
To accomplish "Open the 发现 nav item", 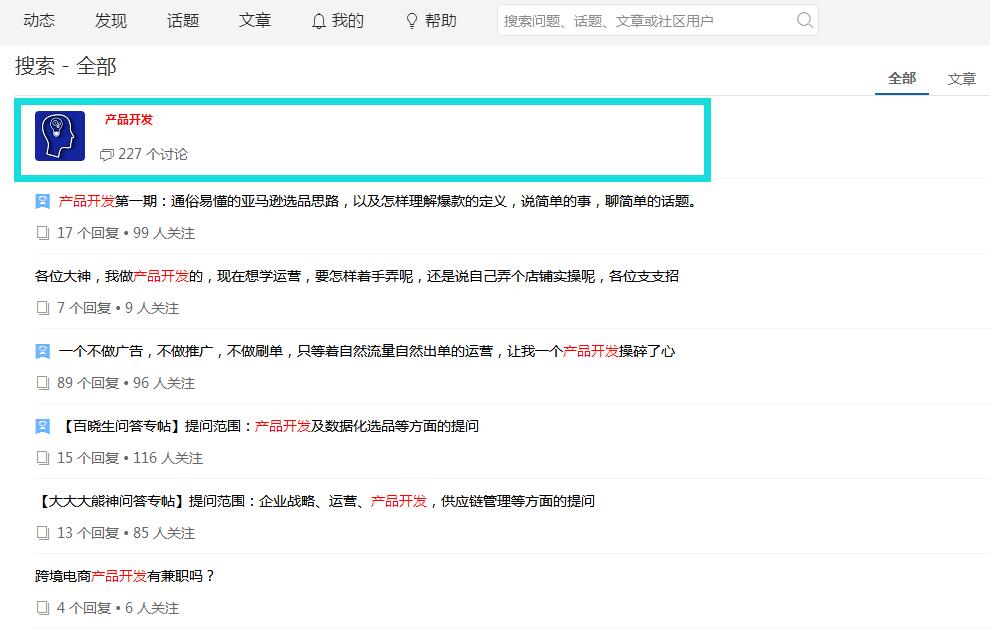I will [x=111, y=21].
